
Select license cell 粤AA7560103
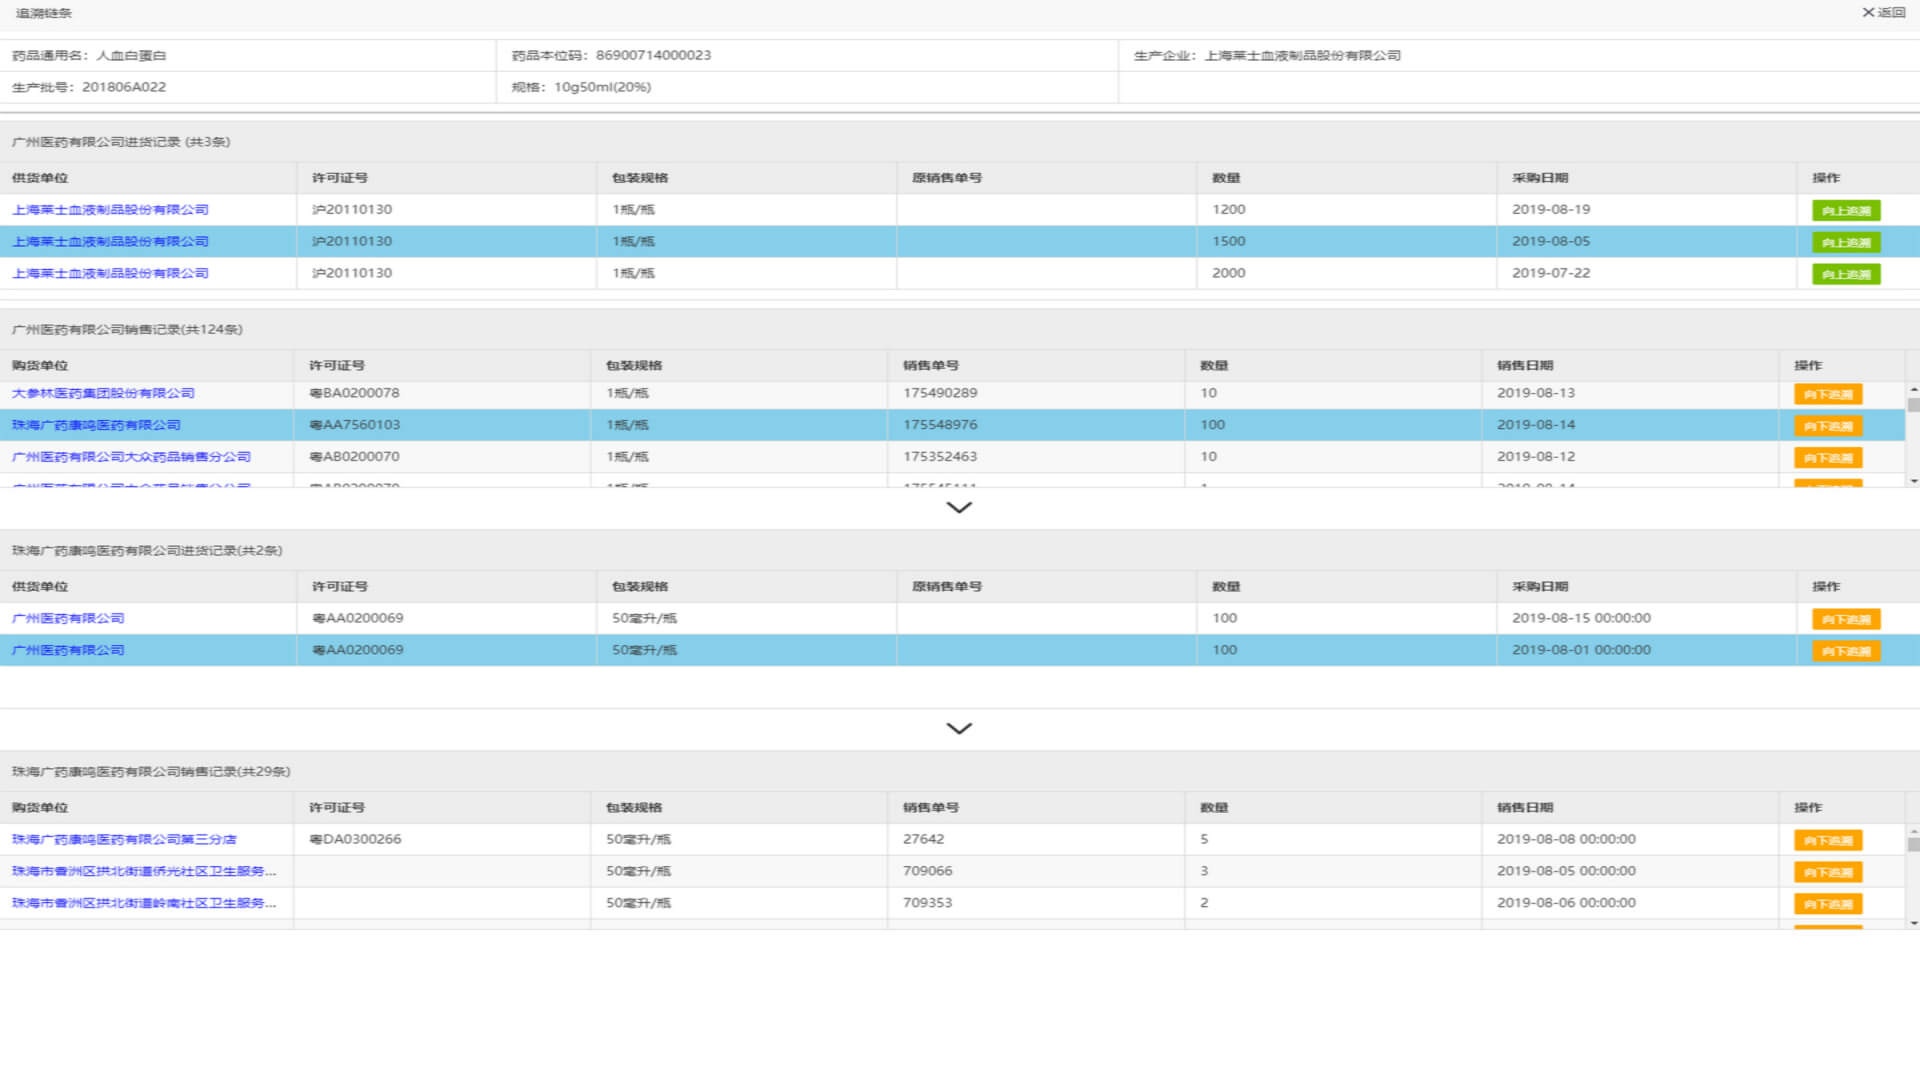pyautogui.click(x=441, y=425)
